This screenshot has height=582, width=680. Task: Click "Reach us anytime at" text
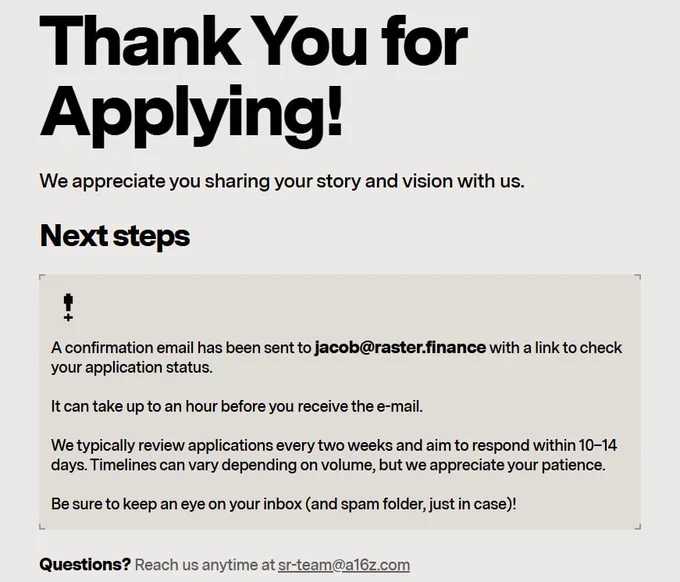click(205, 565)
